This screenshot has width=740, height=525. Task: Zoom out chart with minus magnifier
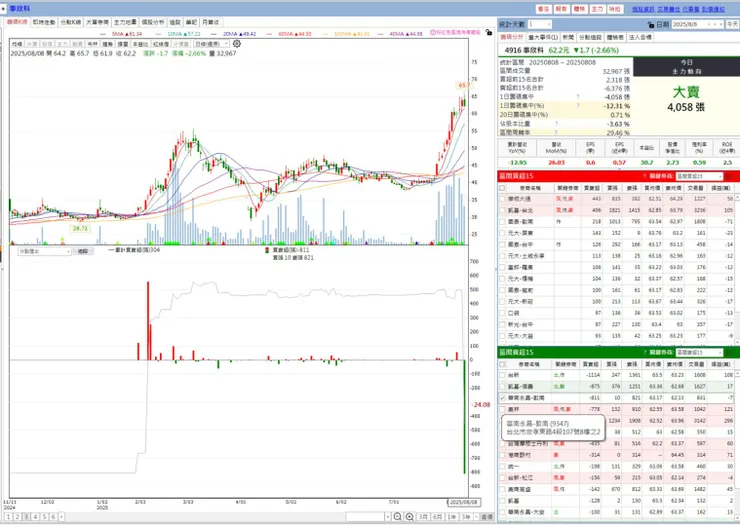[x=397, y=517]
